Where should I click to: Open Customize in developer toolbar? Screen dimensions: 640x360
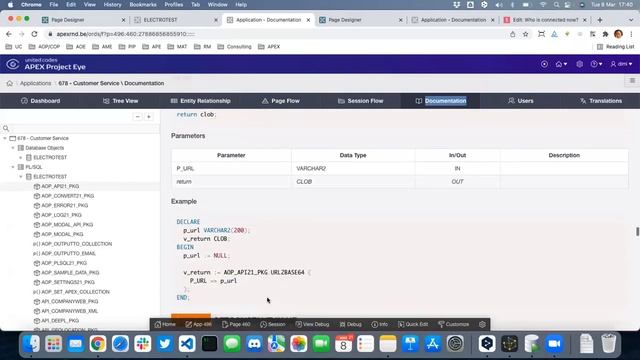point(453,324)
